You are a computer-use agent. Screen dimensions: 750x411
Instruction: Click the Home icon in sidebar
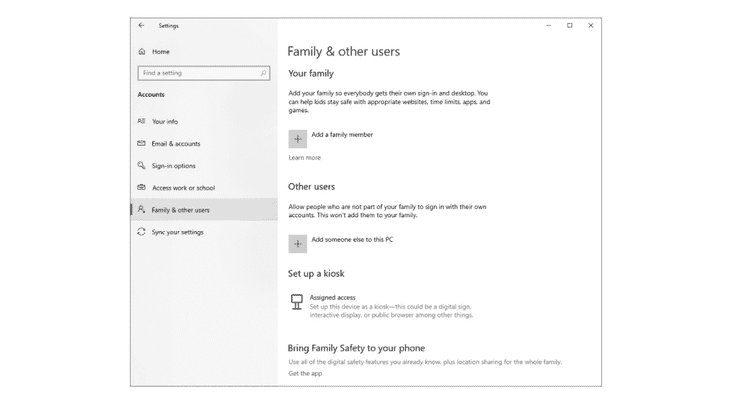pos(142,52)
